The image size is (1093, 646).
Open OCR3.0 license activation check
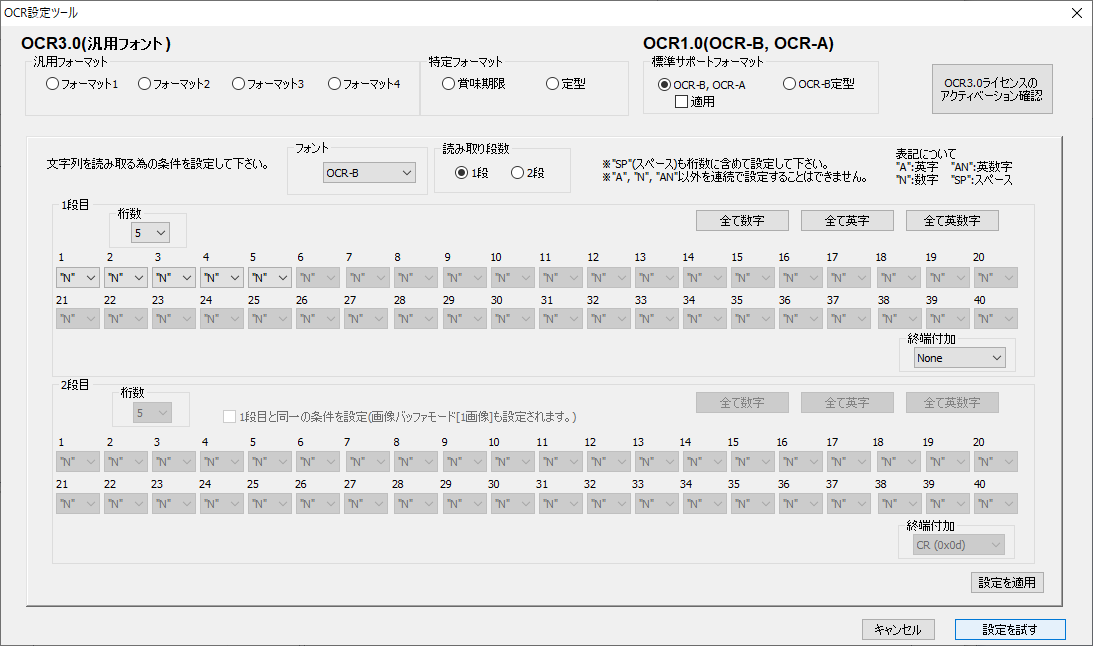pos(991,89)
